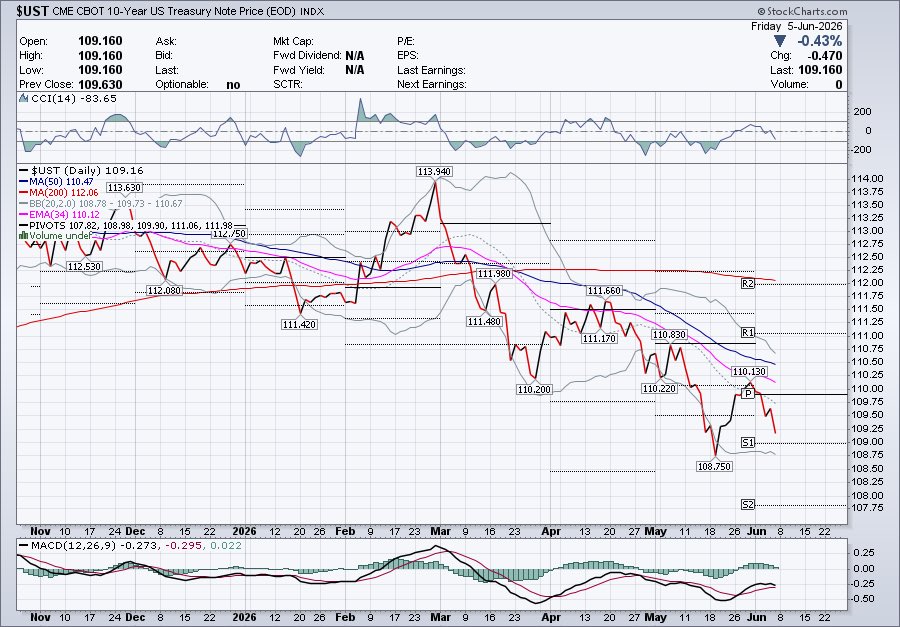Click the 111.420 low price label
Image resolution: width=900 pixels, height=627 pixels.
[299, 324]
